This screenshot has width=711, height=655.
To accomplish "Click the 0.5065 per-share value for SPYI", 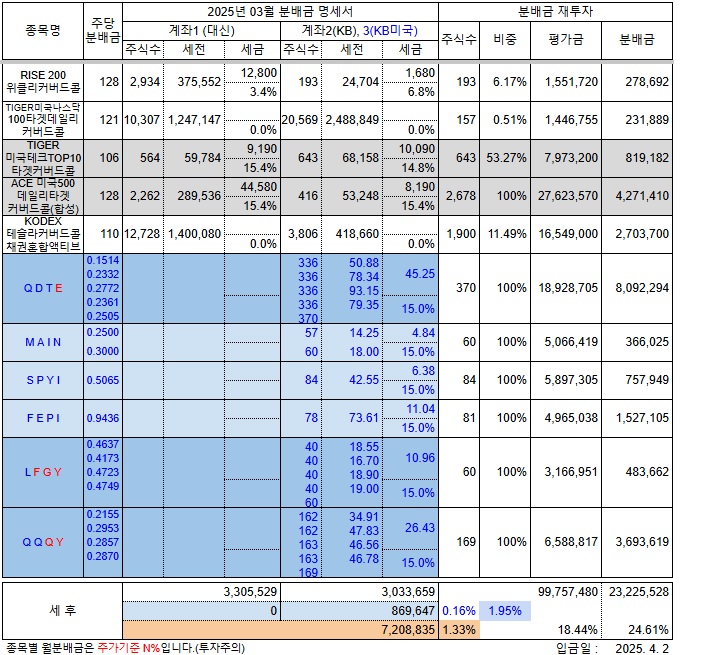I will tap(103, 380).
